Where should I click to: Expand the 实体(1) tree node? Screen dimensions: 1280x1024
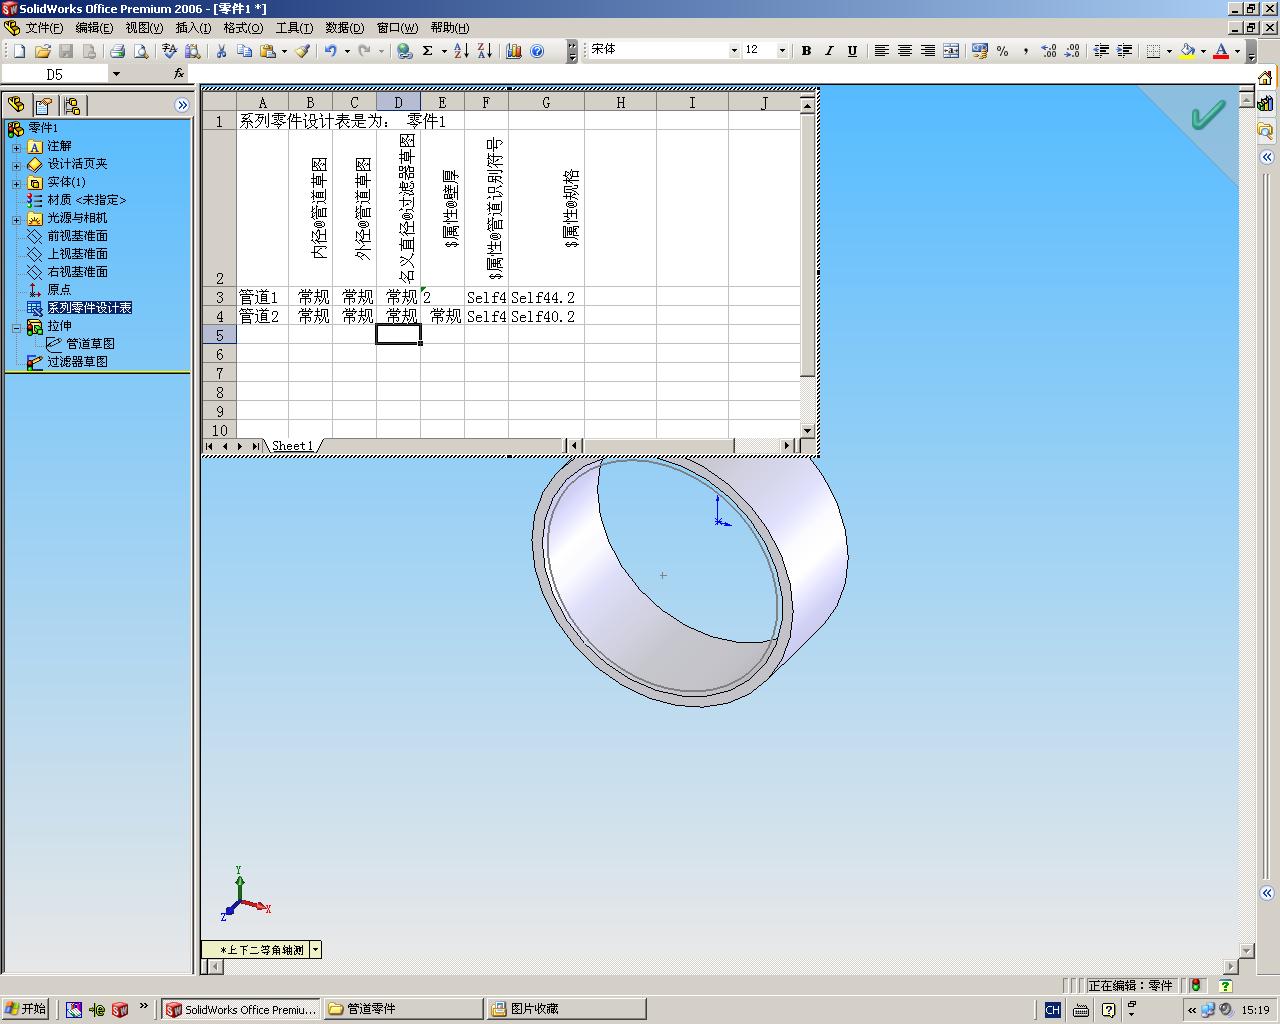(16, 183)
